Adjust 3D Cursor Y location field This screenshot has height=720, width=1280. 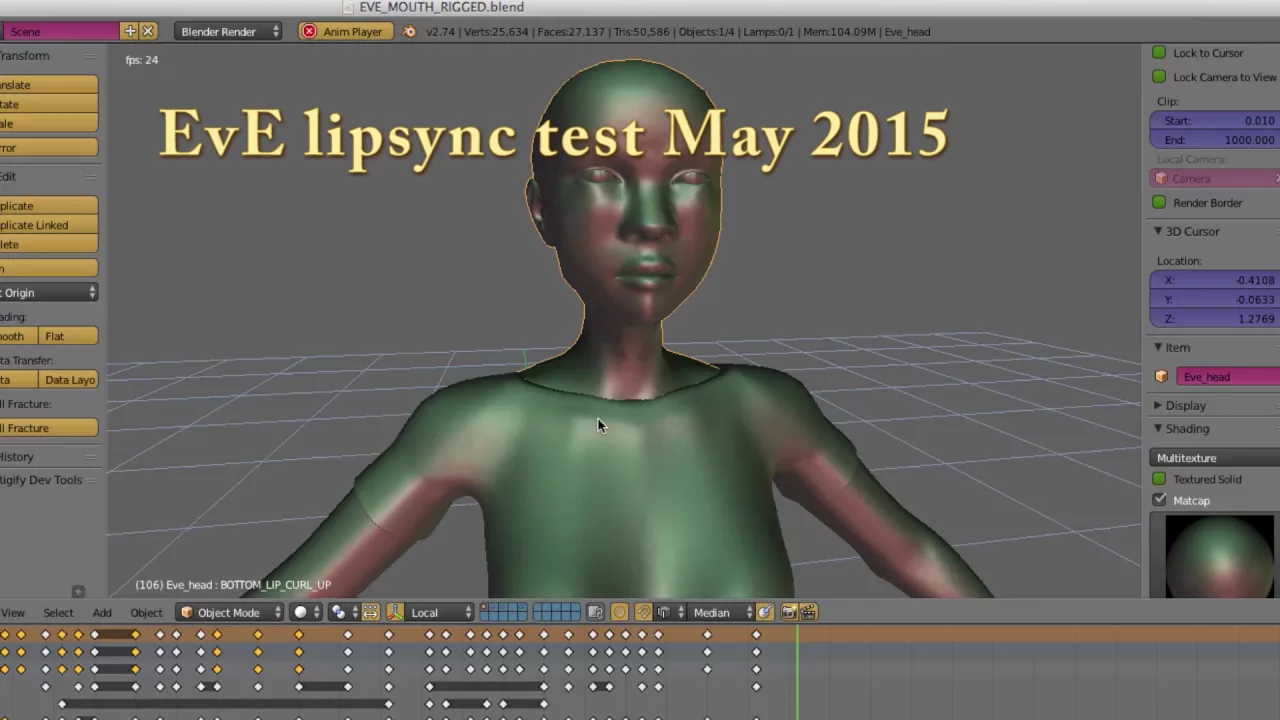tap(1215, 299)
